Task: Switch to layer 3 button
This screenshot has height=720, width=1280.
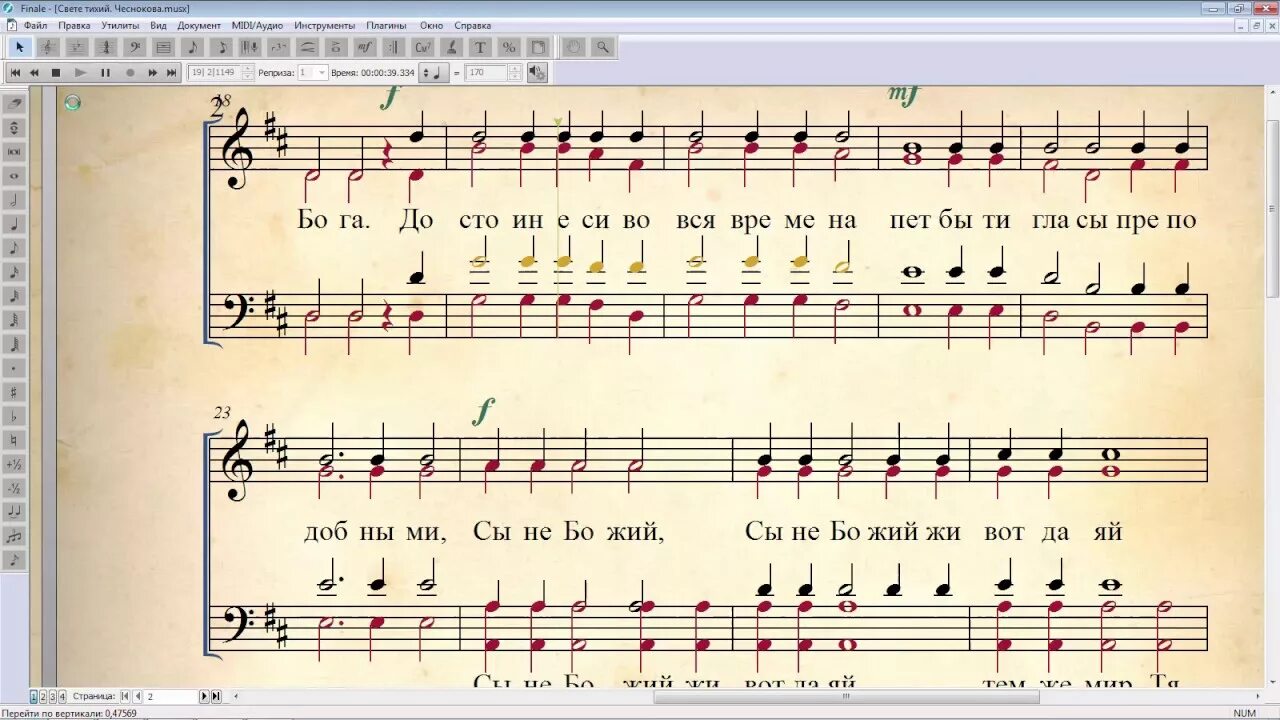Action: (52, 696)
